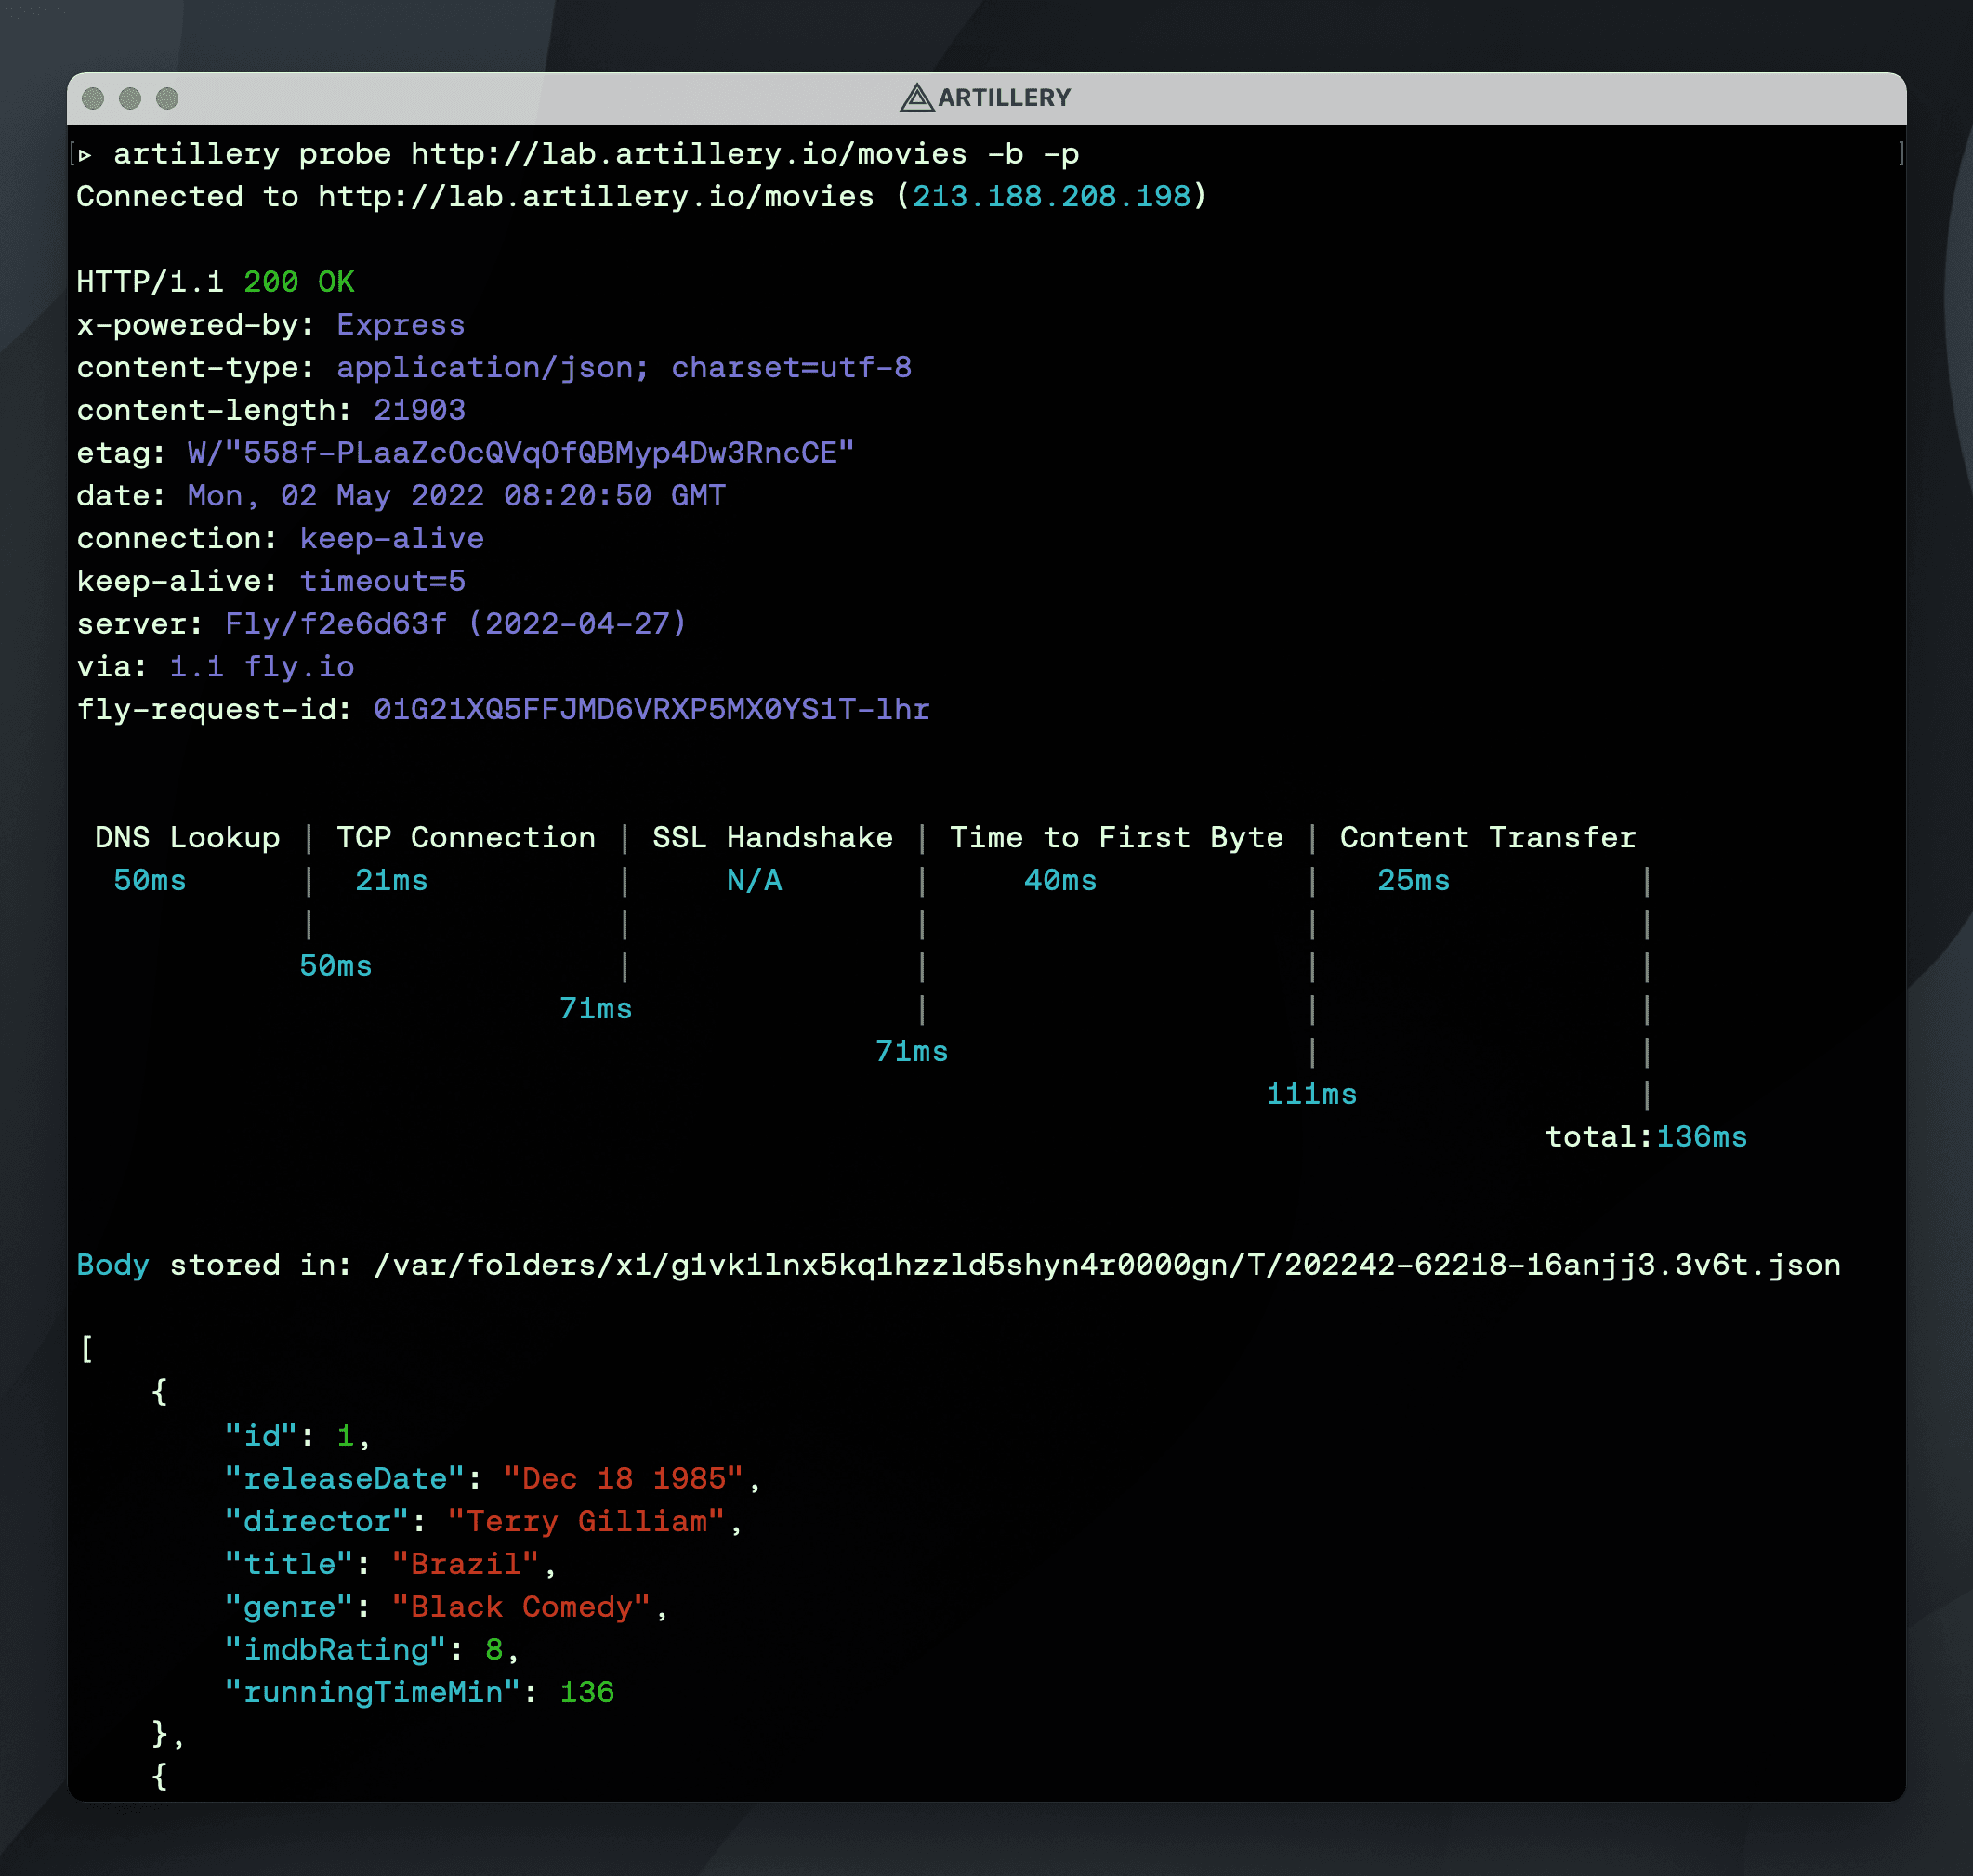This screenshot has width=1973, height=1876.
Task: Click the connection value 'keep-alive'
Action: coord(392,539)
